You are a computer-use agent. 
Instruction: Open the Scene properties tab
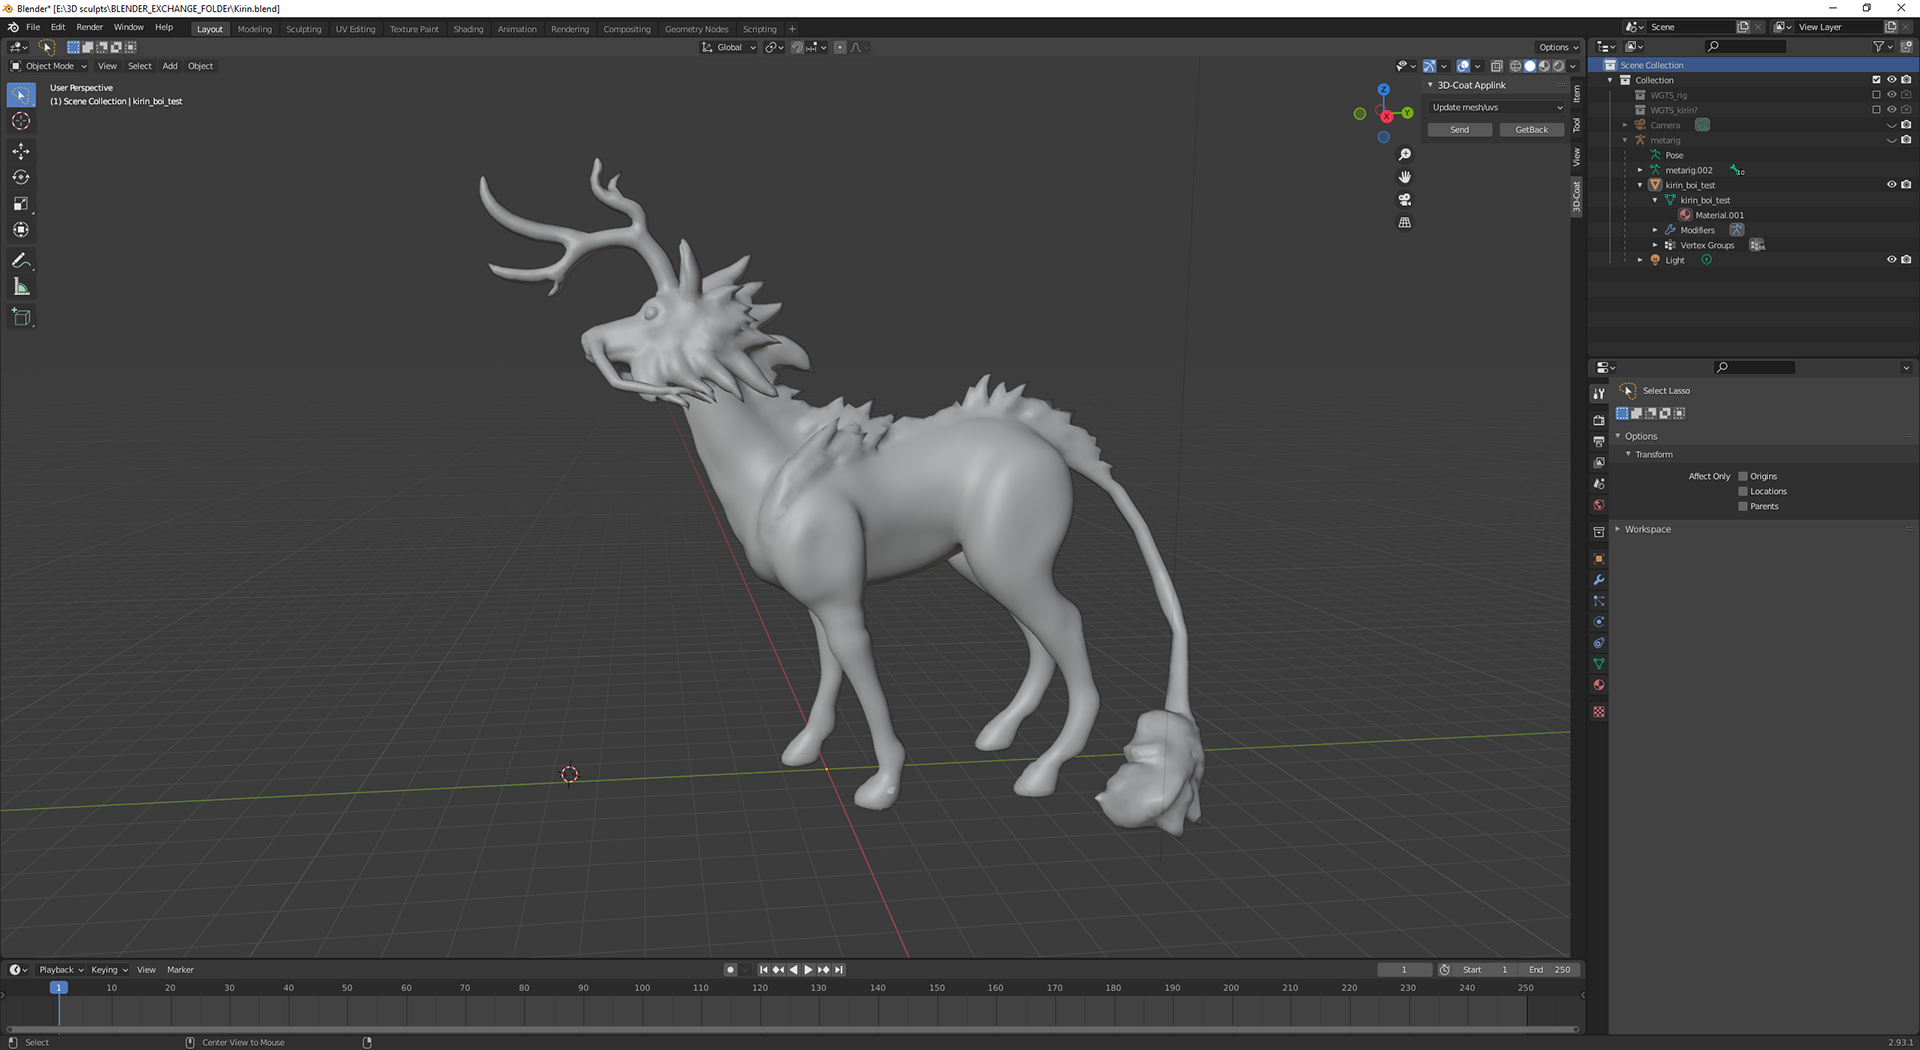tap(1599, 483)
